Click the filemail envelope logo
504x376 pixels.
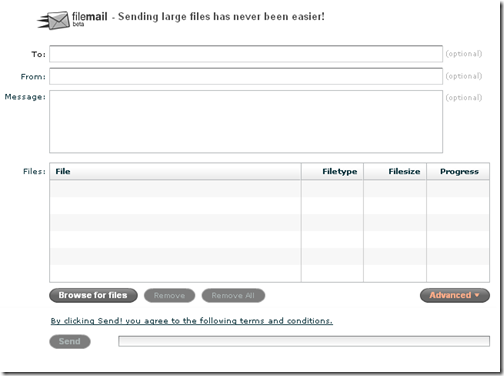click(x=53, y=20)
